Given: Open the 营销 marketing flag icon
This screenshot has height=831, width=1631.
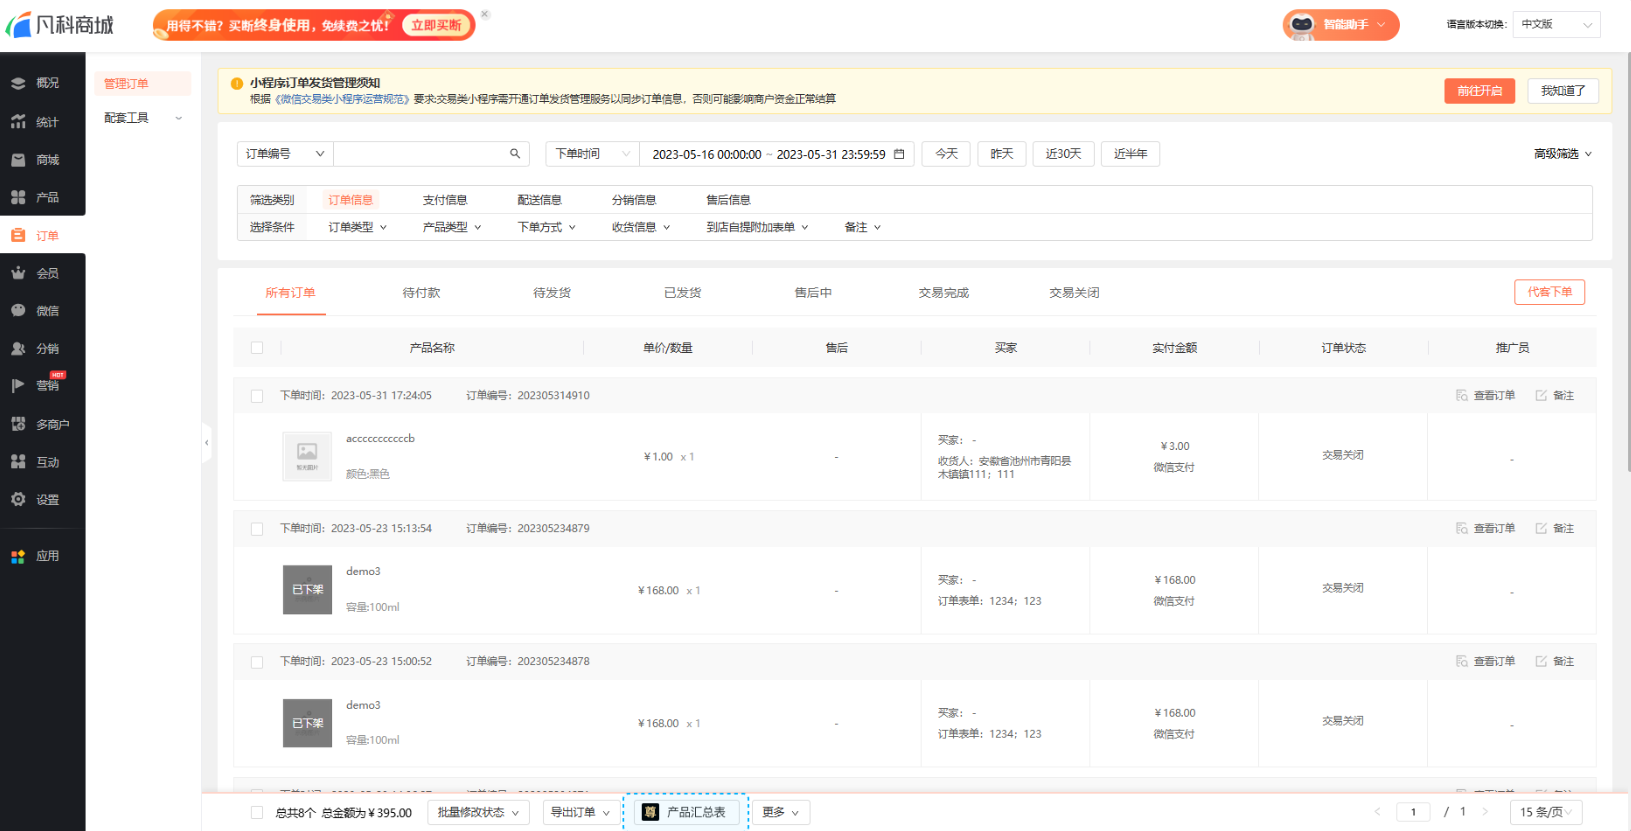Looking at the screenshot, I should coord(18,386).
